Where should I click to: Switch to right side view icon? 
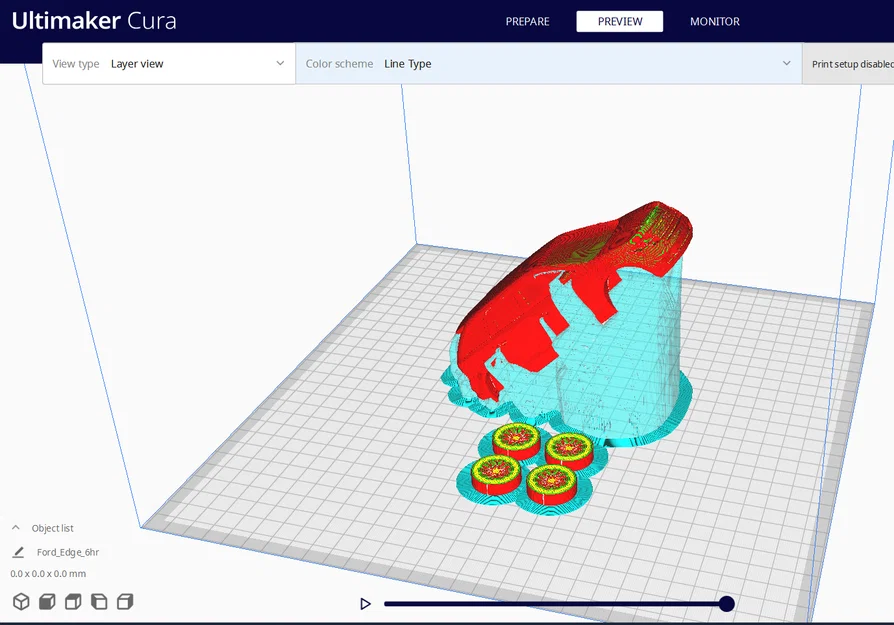click(x=125, y=602)
